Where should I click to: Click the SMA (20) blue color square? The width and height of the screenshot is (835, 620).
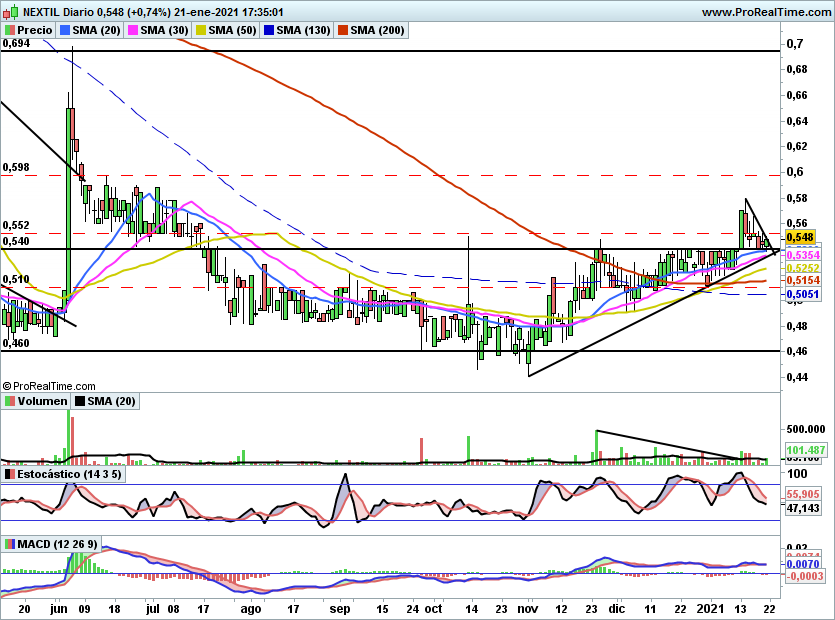[x=65, y=30]
